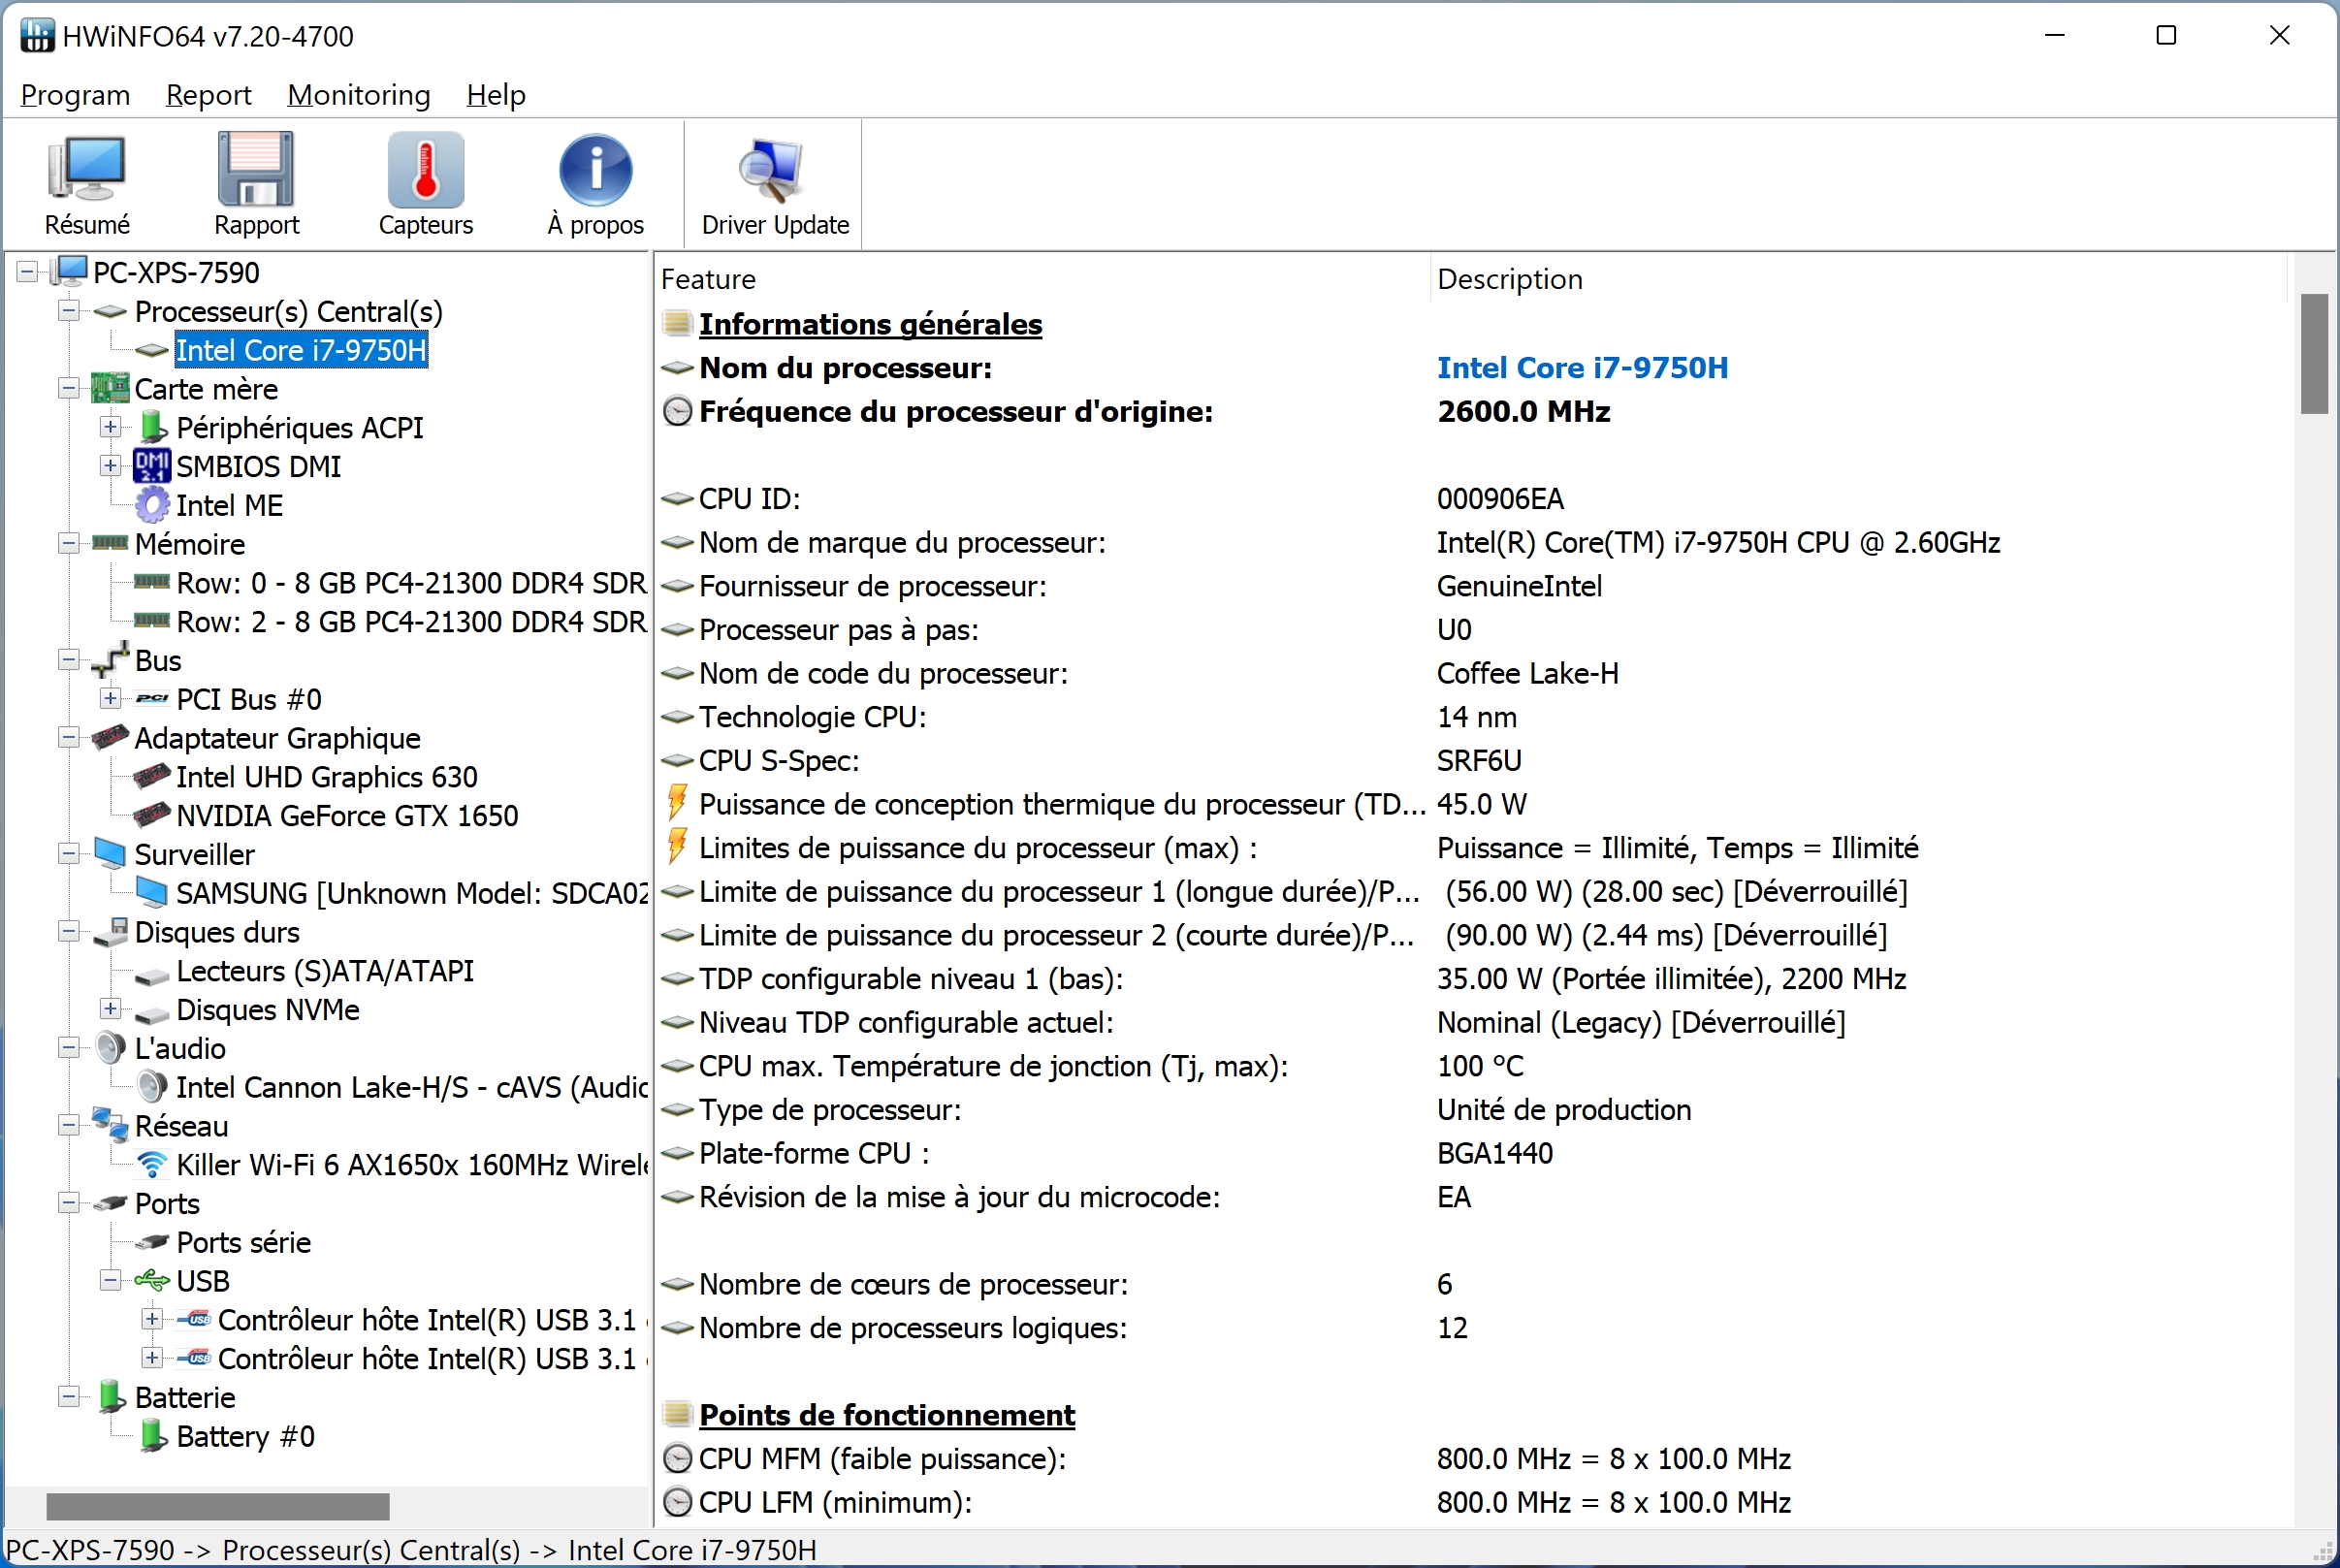Expand the SMBIOS DMI node
The image size is (2340, 1568).
click(111, 466)
